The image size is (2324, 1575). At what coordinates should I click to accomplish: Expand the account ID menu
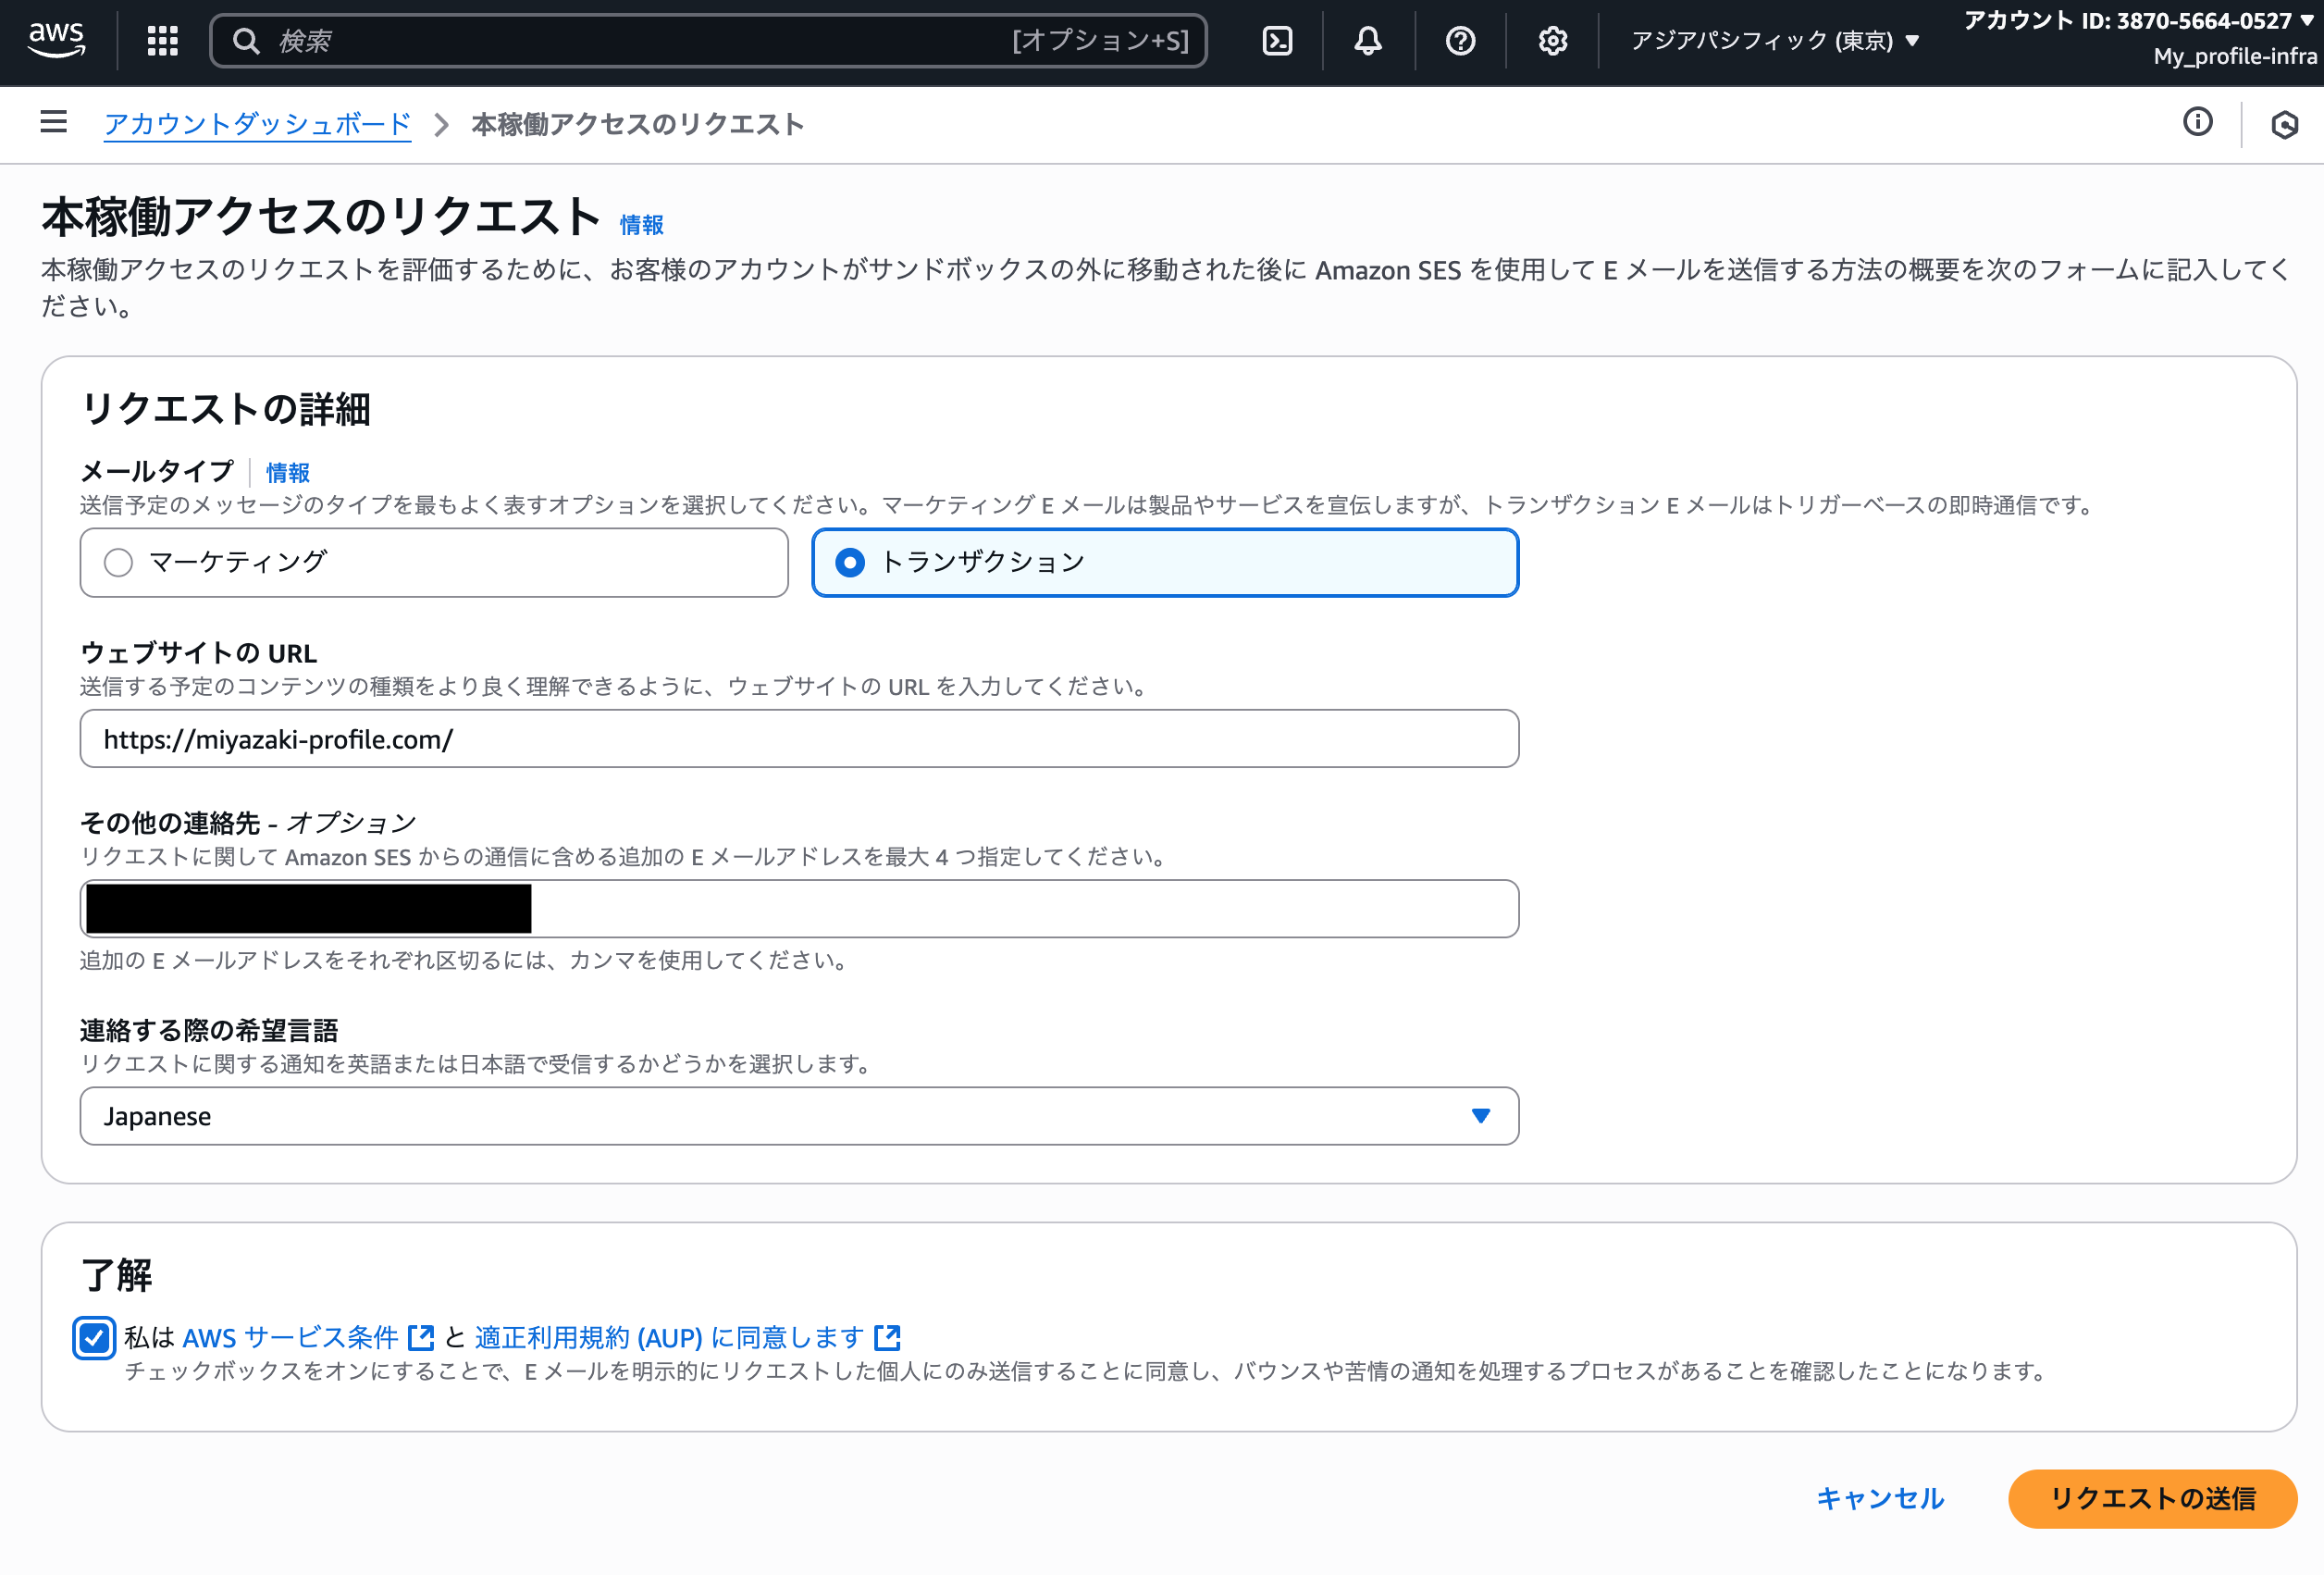[2138, 20]
